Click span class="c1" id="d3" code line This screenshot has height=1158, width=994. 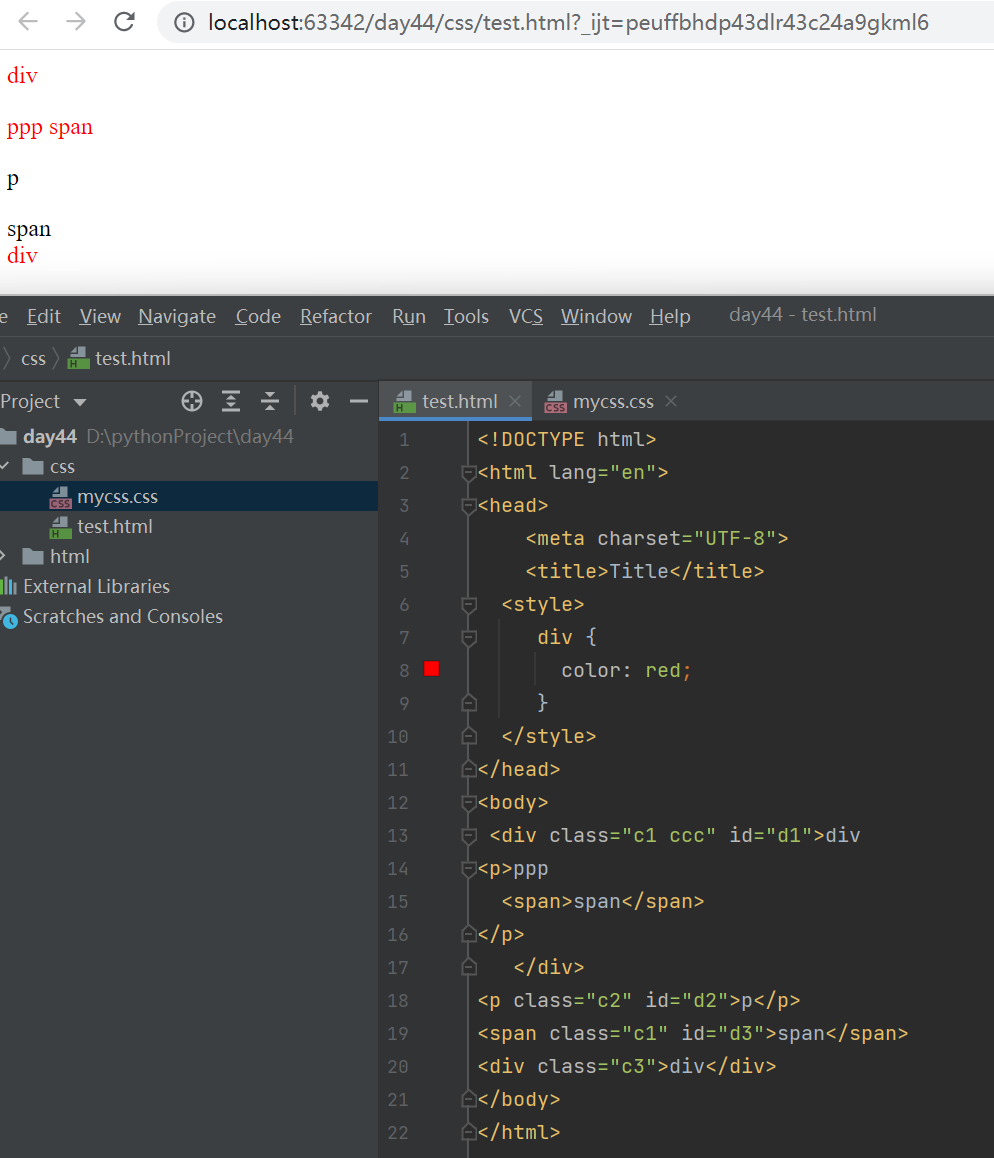693,1033
